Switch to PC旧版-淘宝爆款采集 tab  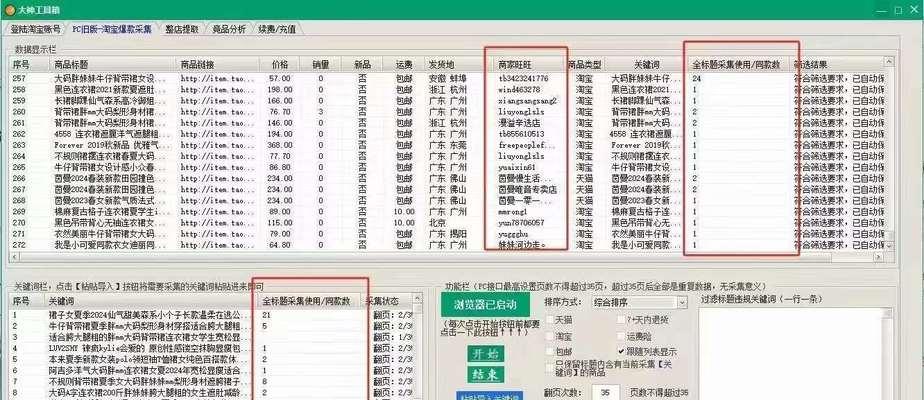(112, 28)
